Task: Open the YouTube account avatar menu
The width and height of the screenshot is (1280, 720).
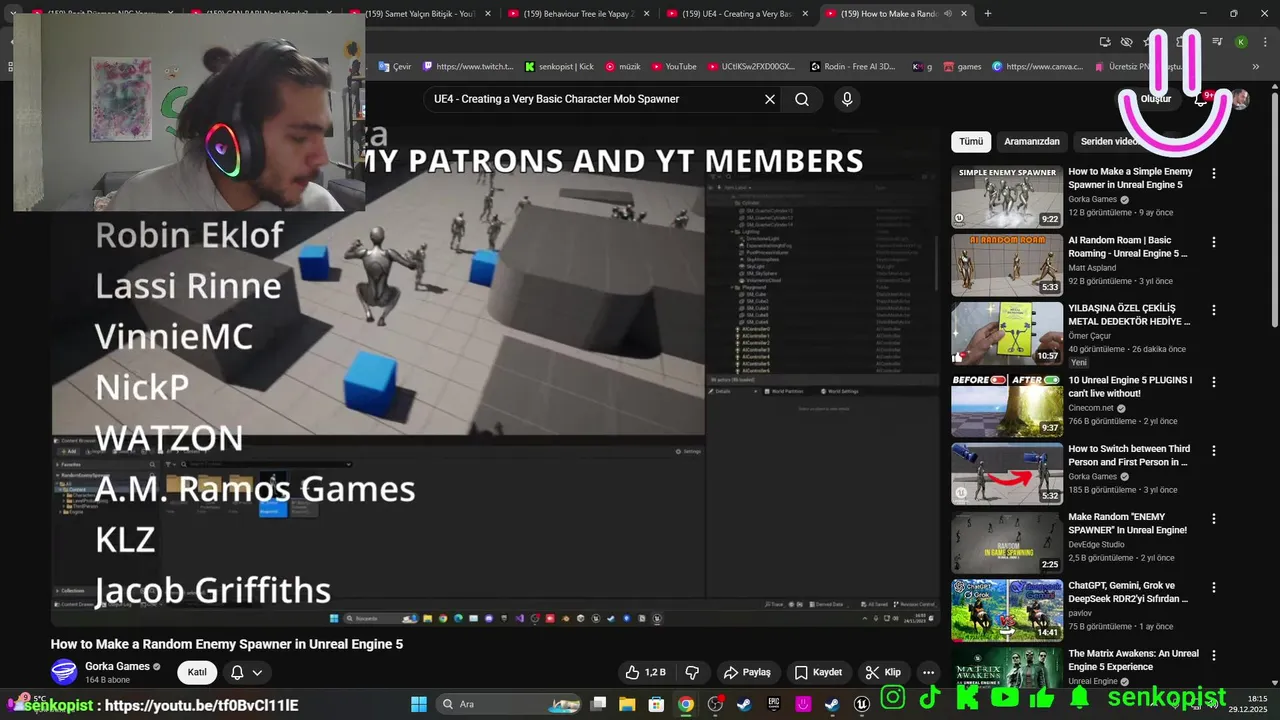Action: 1240,99
